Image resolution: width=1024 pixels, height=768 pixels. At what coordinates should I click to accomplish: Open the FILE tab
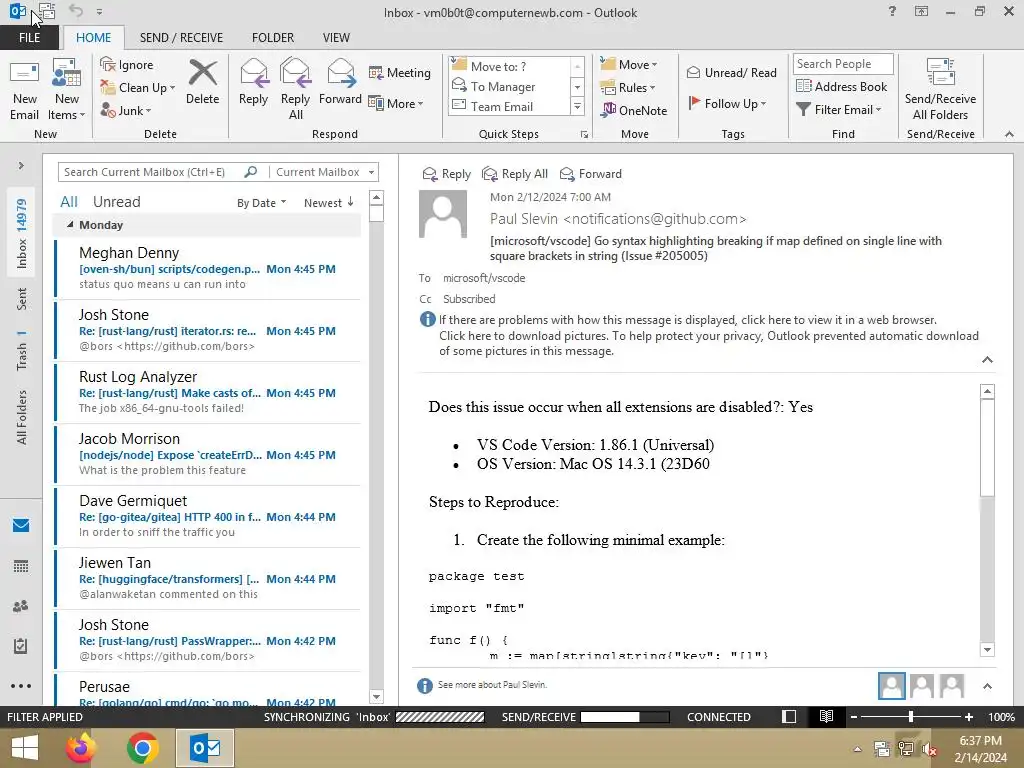coord(29,37)
